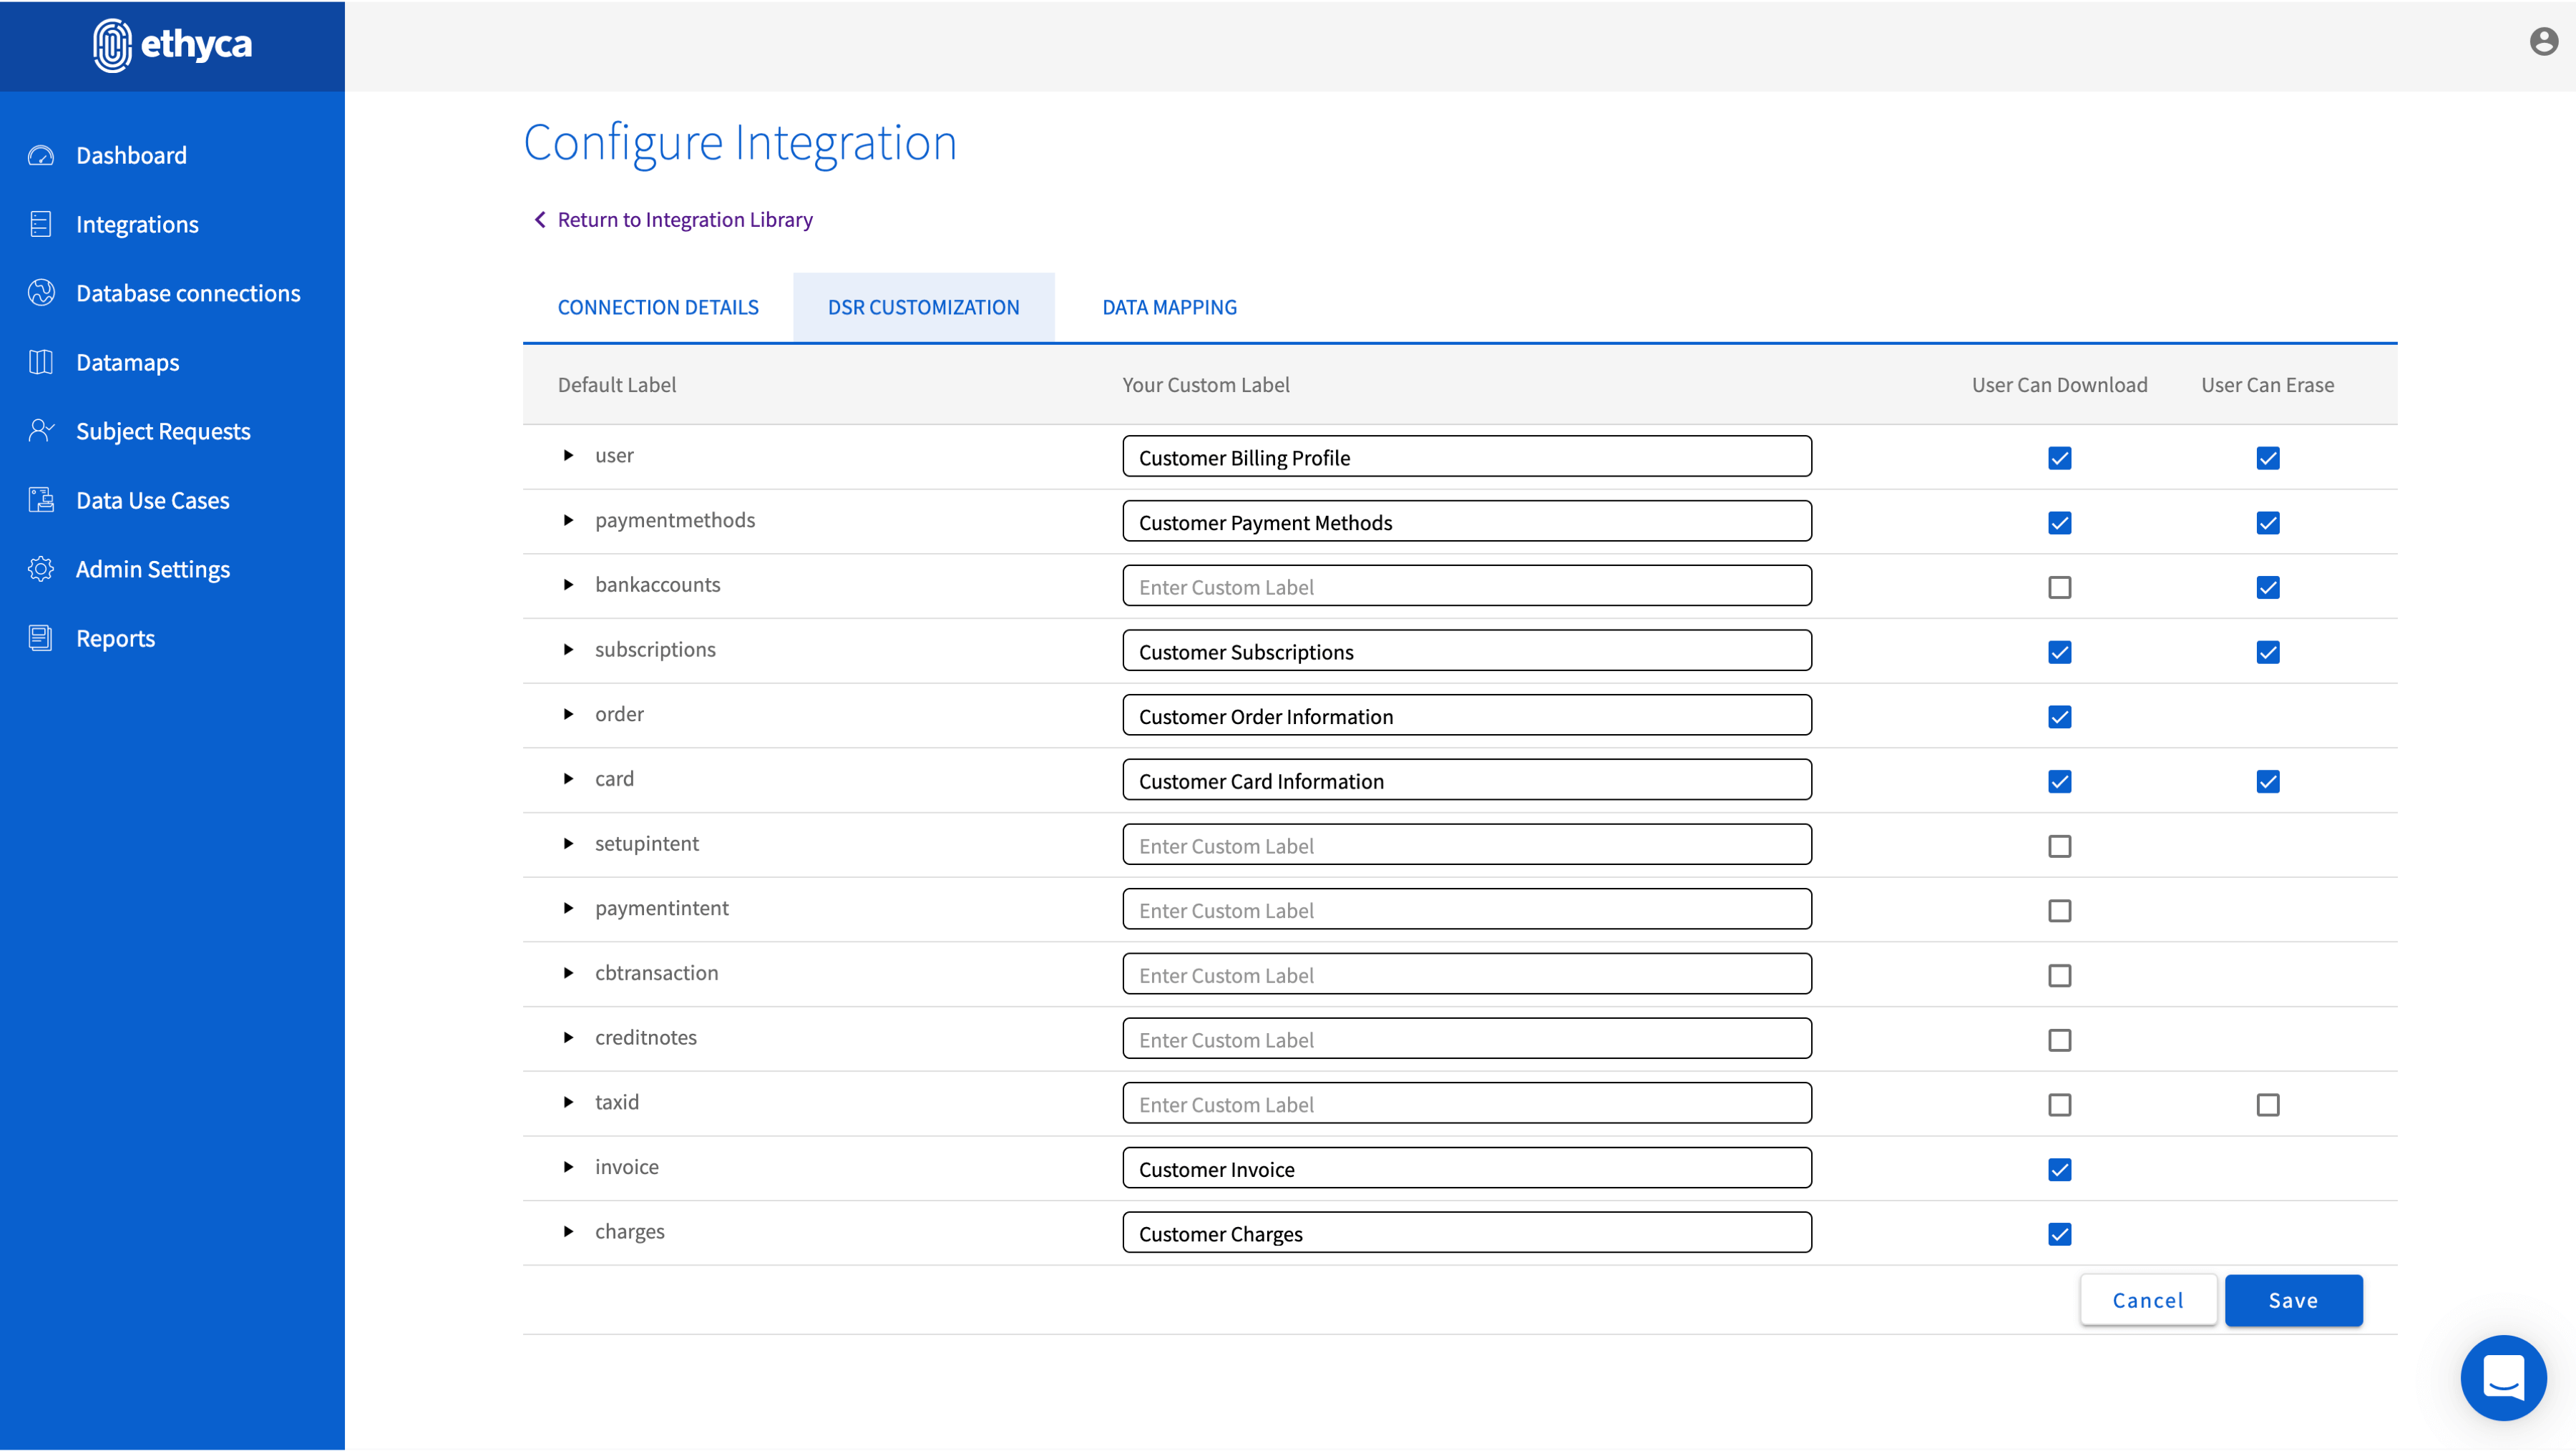This screenshot has width=2576, height=1451.
Task: Expand the invoice row triangle
Action: (568, 1167)
